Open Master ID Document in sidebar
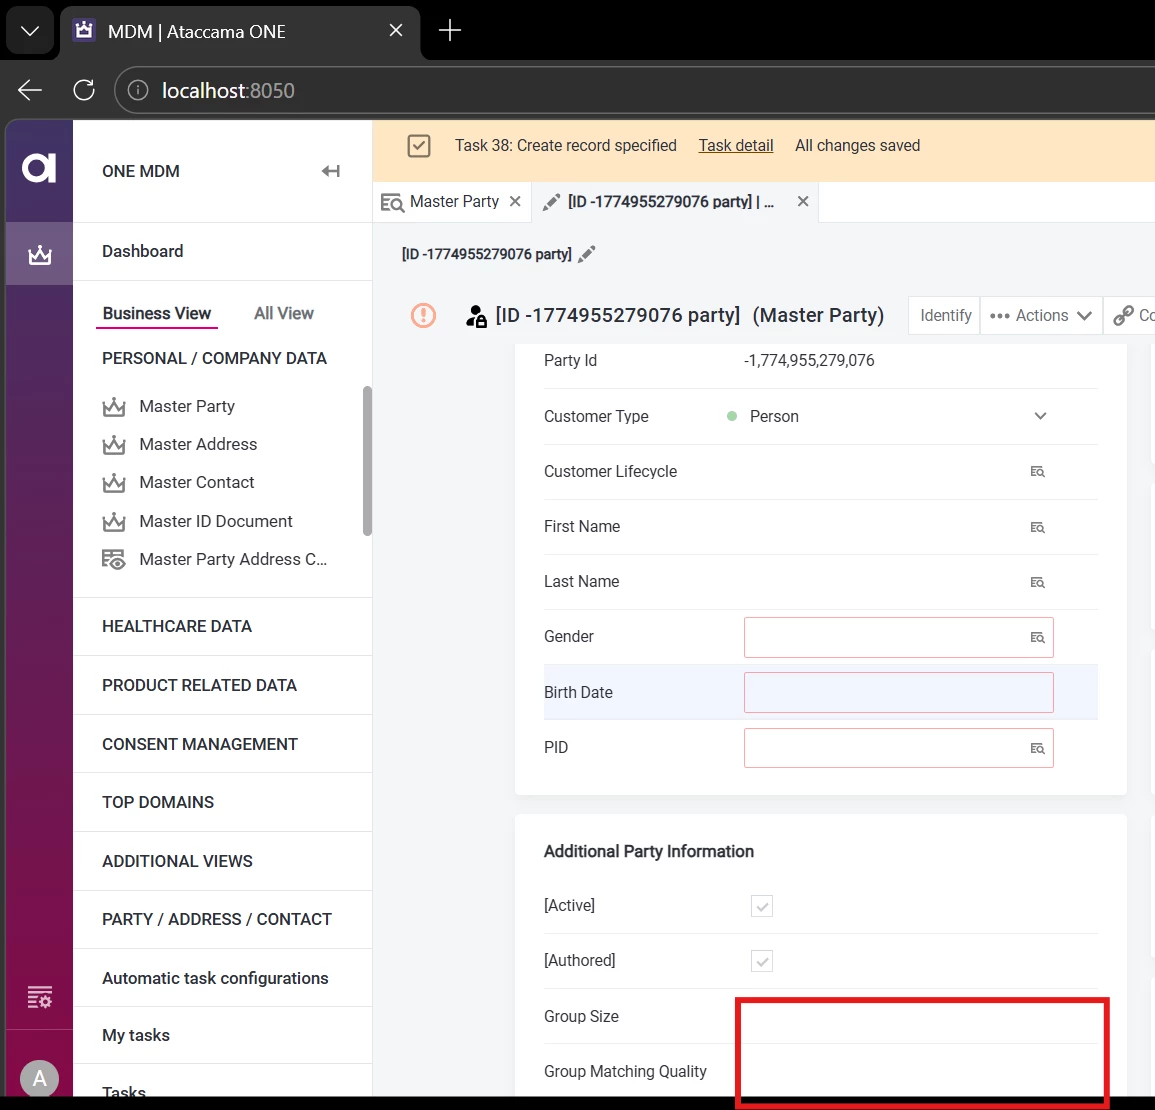The image size is (1155, 1110). point(216,521)
